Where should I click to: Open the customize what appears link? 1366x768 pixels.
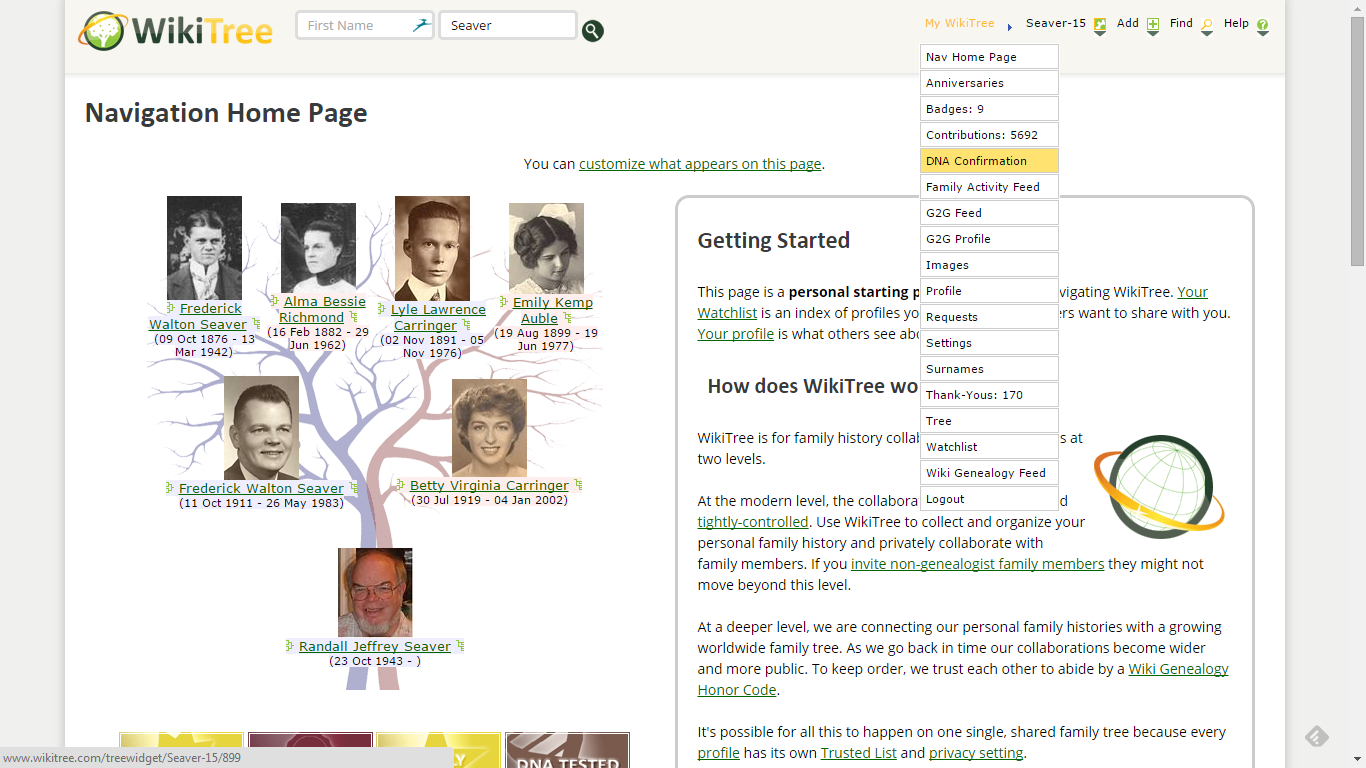[x=700, y=163]
